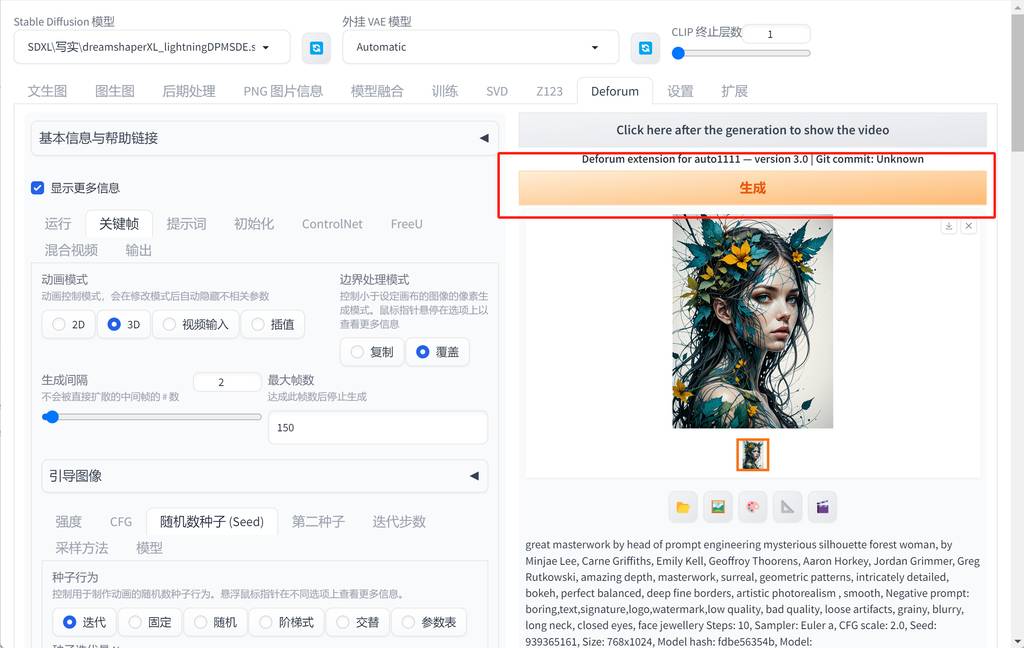The image size is (1024, 648).
Task: Click the purple clapperboard video icon
Action: (822, 507)
